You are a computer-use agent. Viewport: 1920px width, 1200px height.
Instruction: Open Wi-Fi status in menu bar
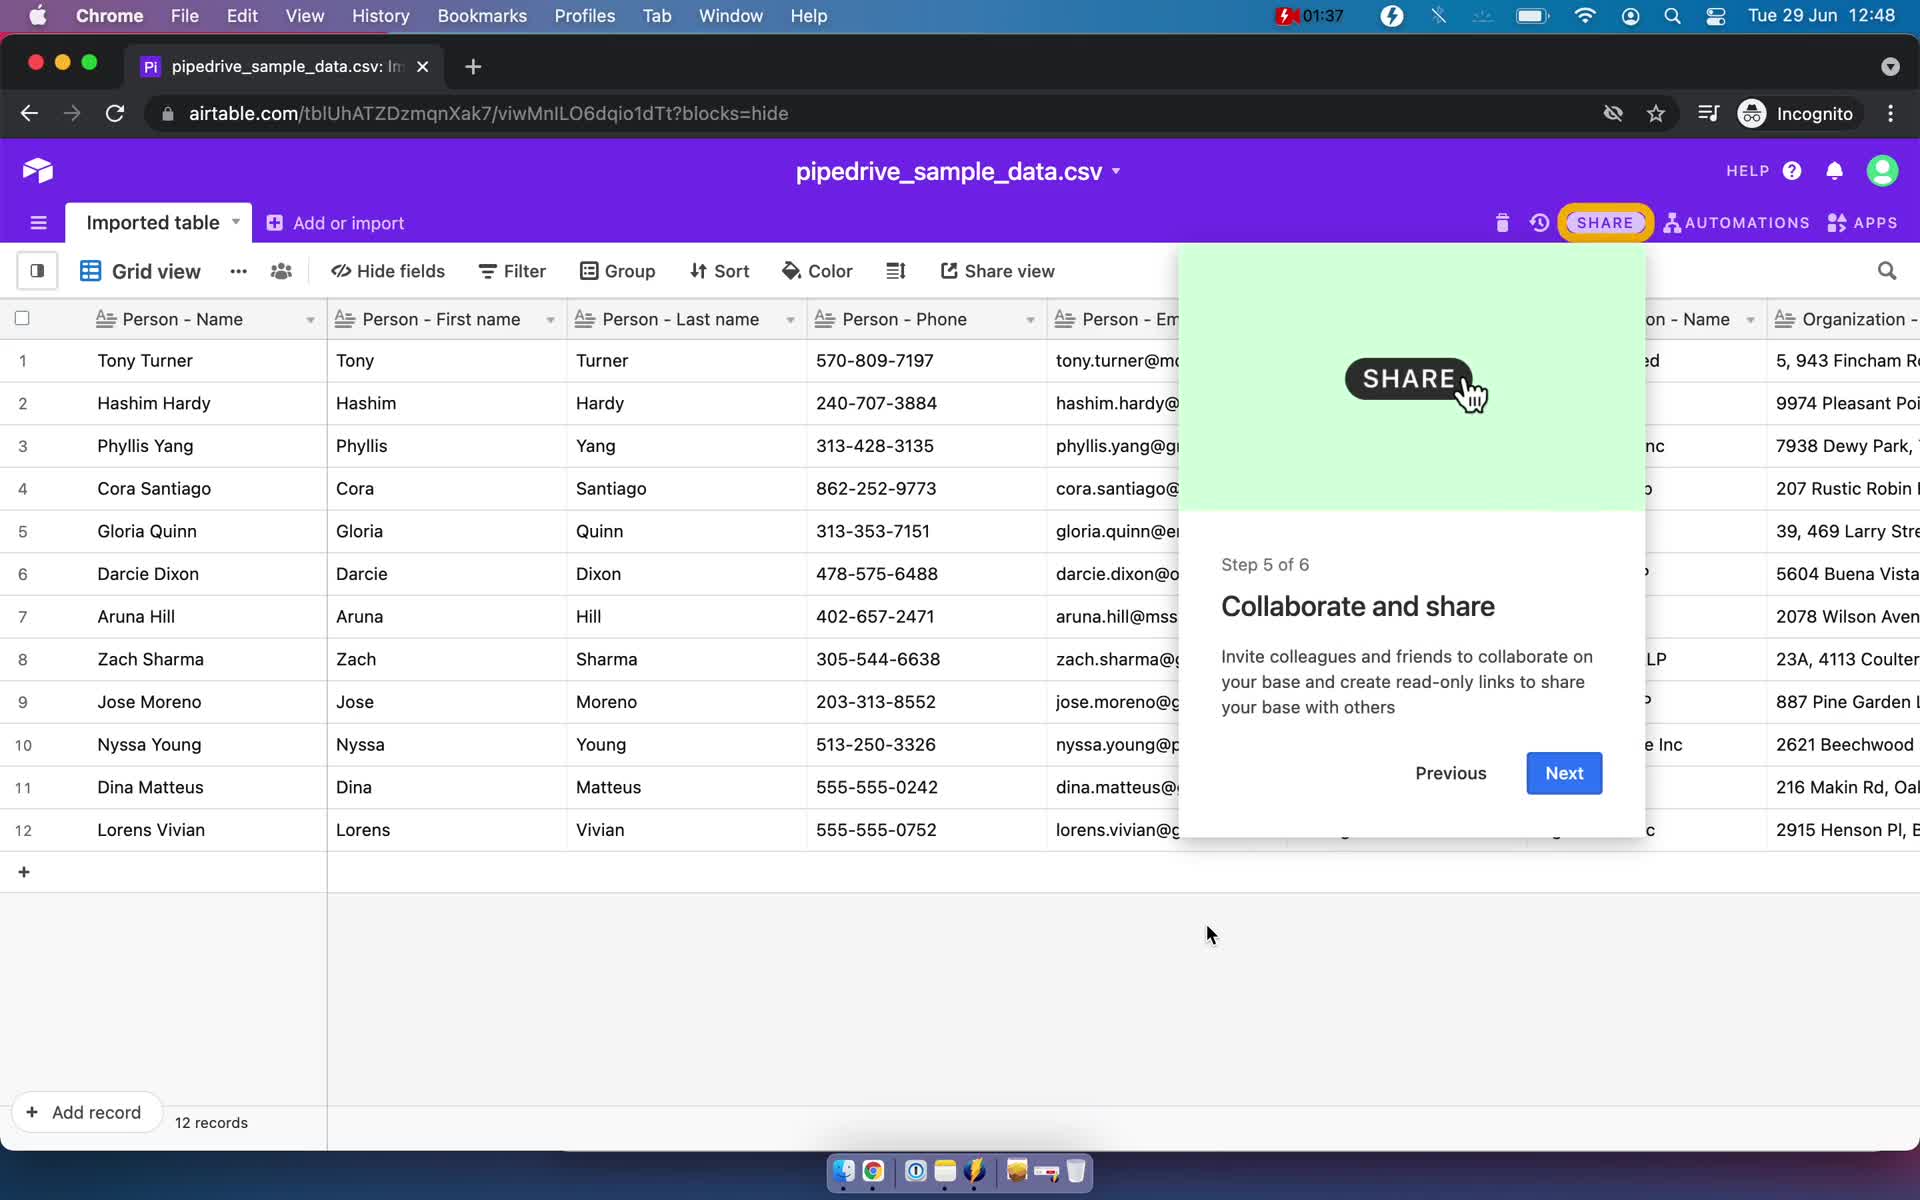click(x=1584, y=16)
